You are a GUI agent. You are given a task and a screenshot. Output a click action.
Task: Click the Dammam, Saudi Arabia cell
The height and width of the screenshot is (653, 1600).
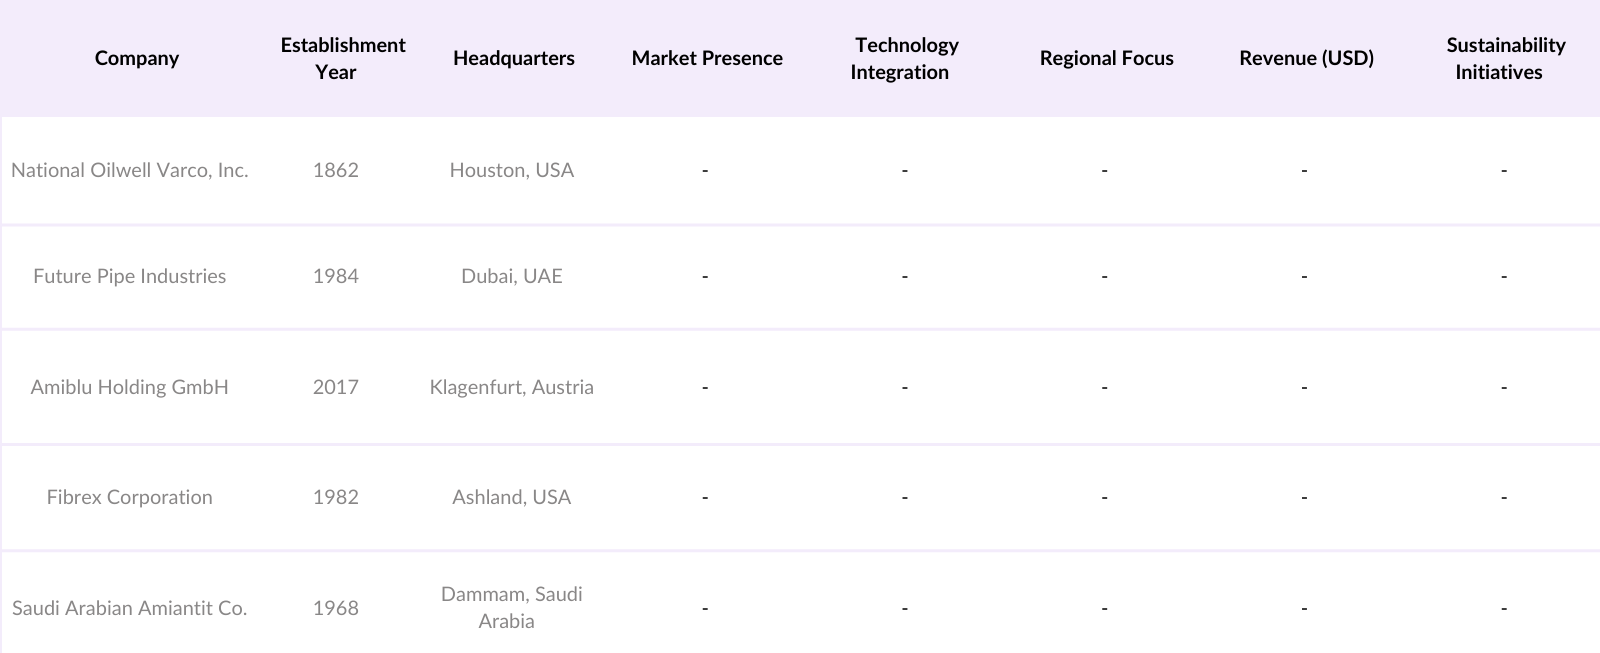point(511,607)
